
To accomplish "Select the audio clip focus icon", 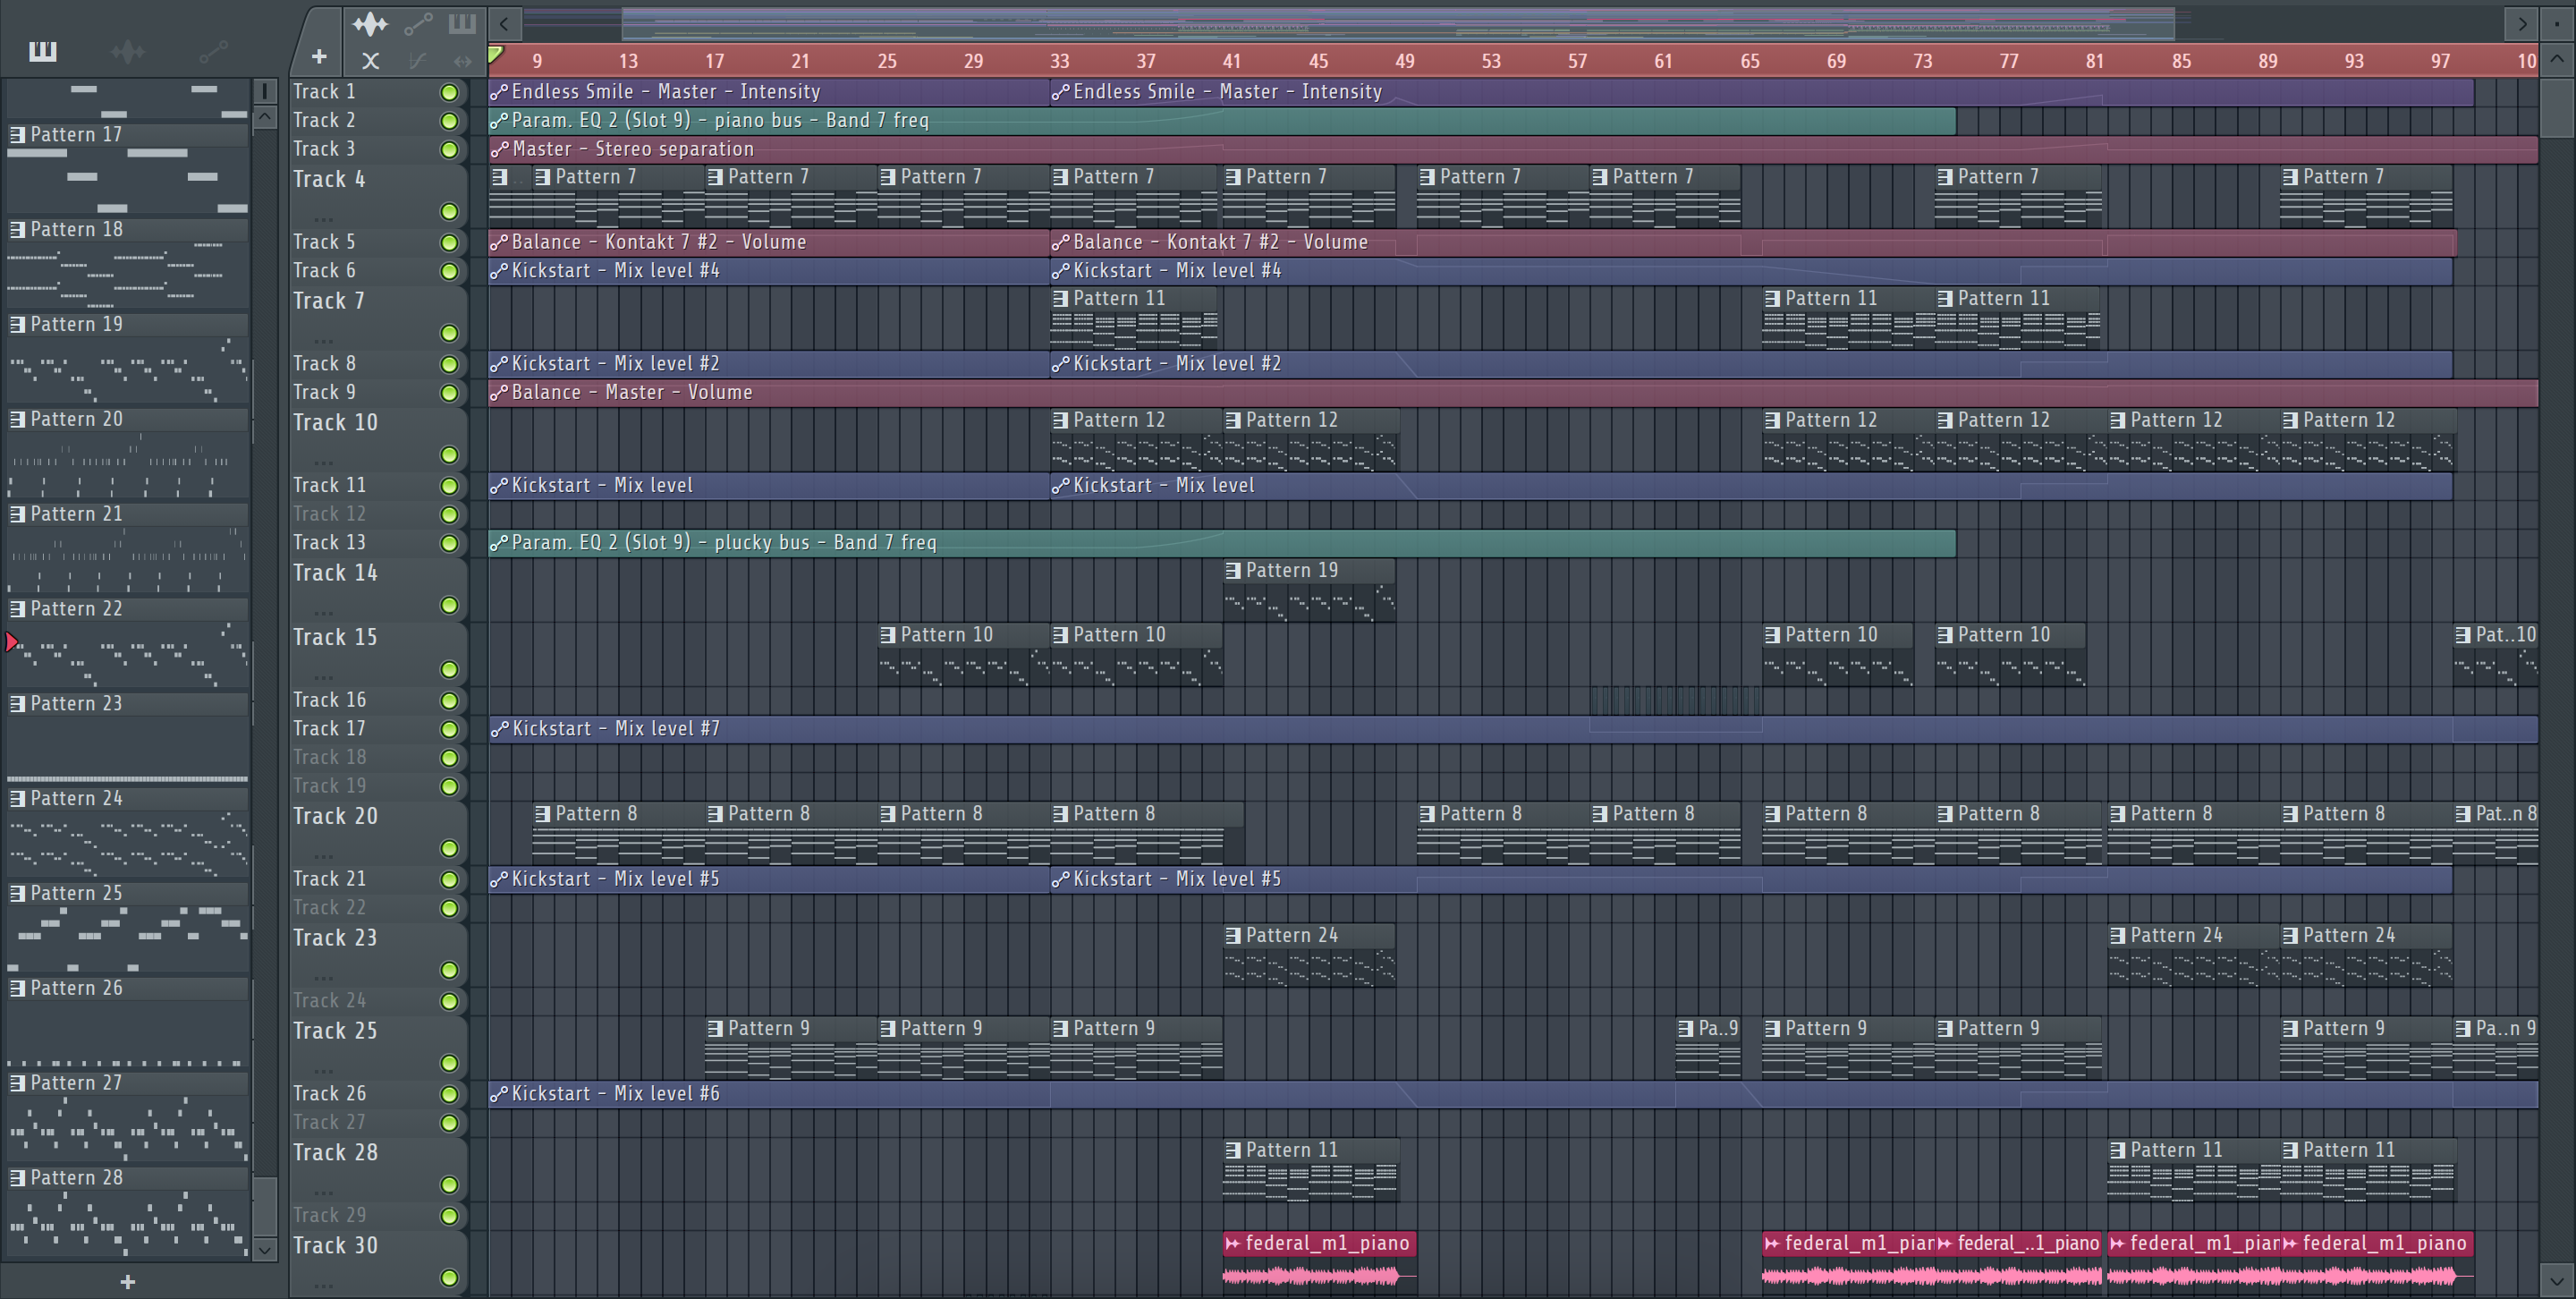I will (370, 23).
